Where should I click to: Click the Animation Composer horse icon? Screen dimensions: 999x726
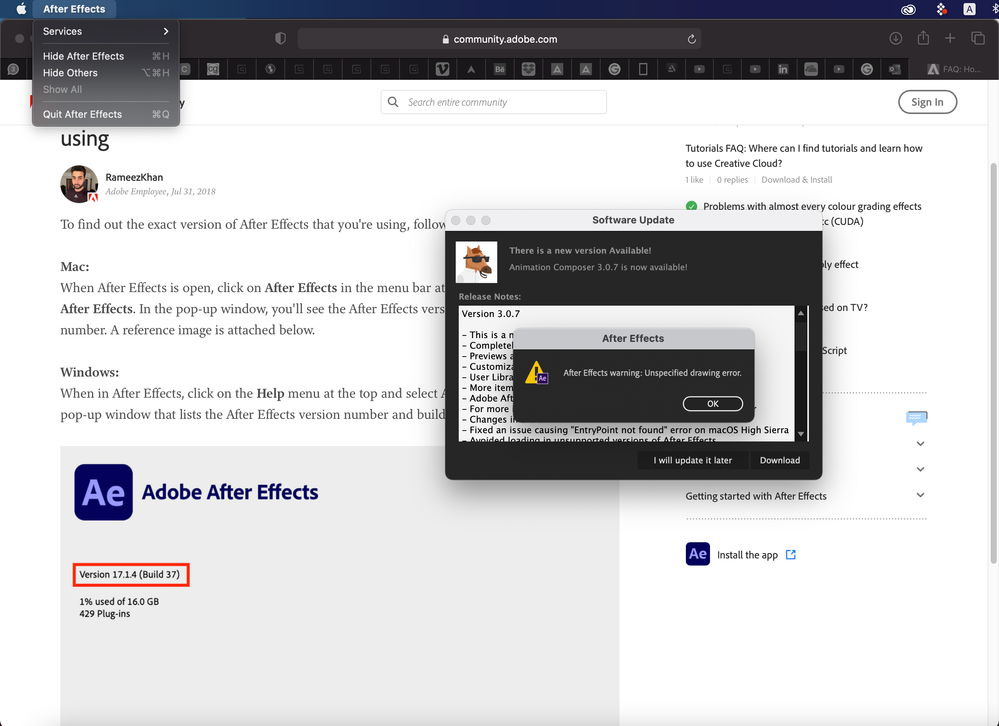pyautogui.click(x=476, y=262)
